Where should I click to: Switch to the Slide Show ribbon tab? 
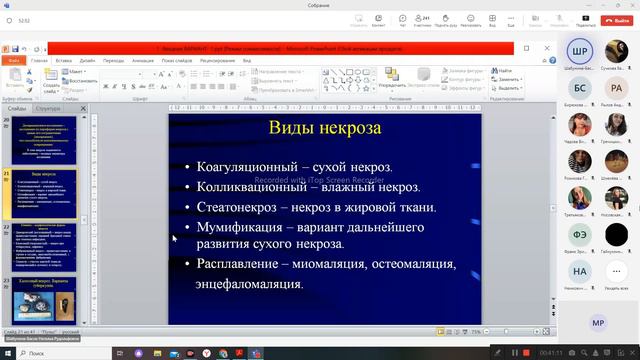pos(177,60)
